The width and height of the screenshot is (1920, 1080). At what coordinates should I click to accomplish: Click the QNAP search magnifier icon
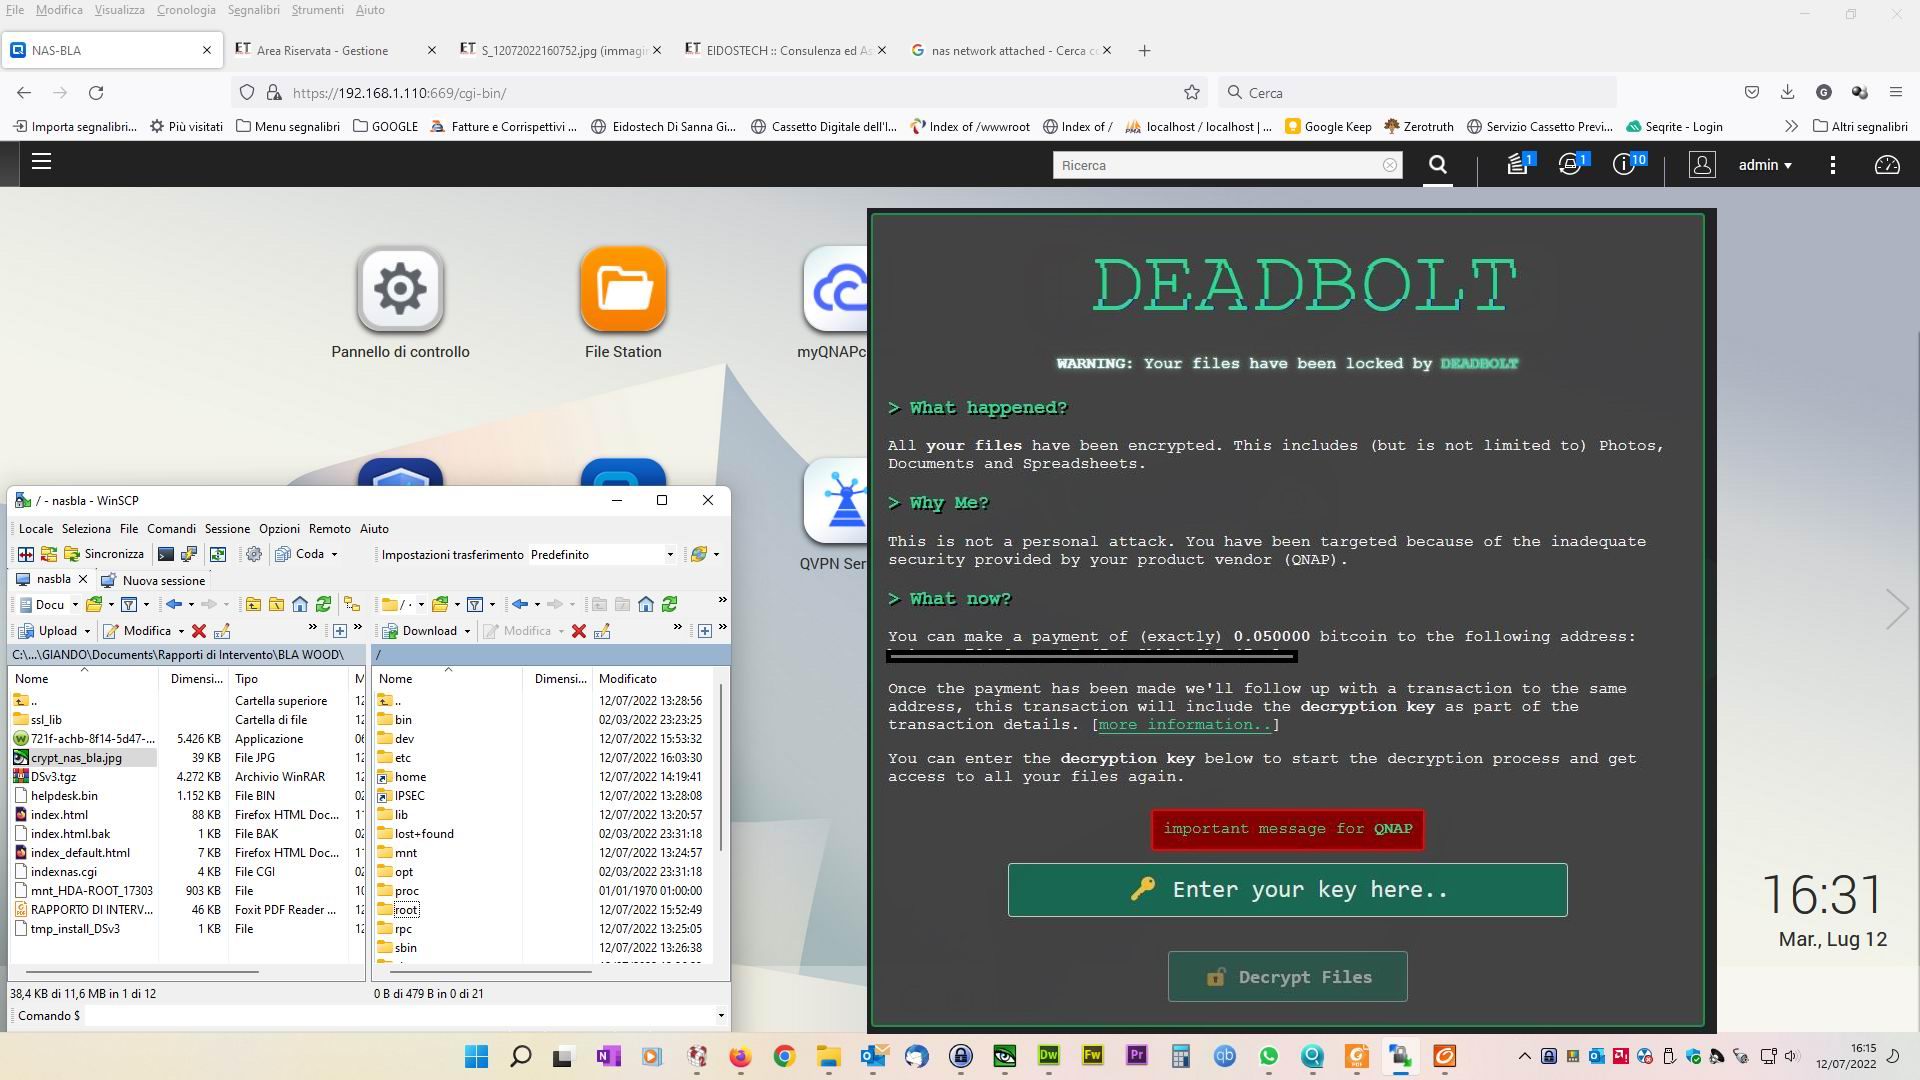click(x=1438, y=165)
